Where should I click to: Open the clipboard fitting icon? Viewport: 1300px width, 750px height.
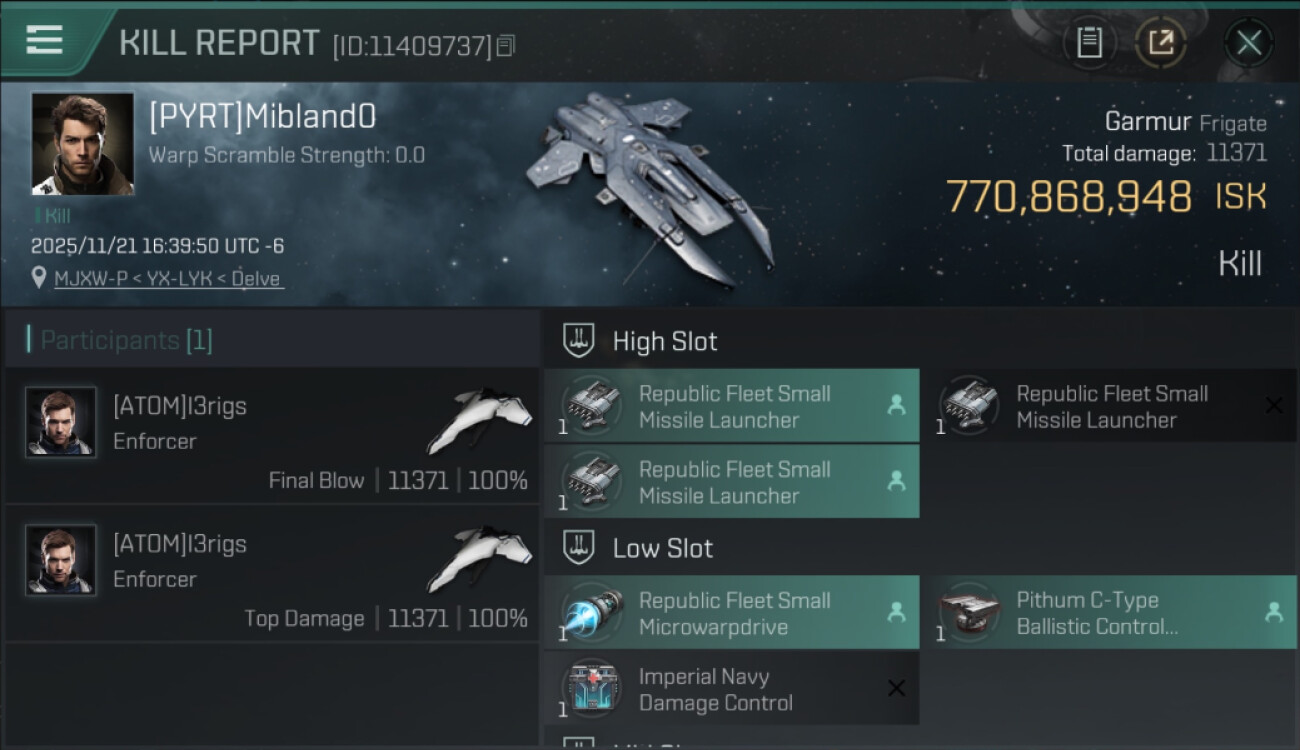[x=1089, y=43]
